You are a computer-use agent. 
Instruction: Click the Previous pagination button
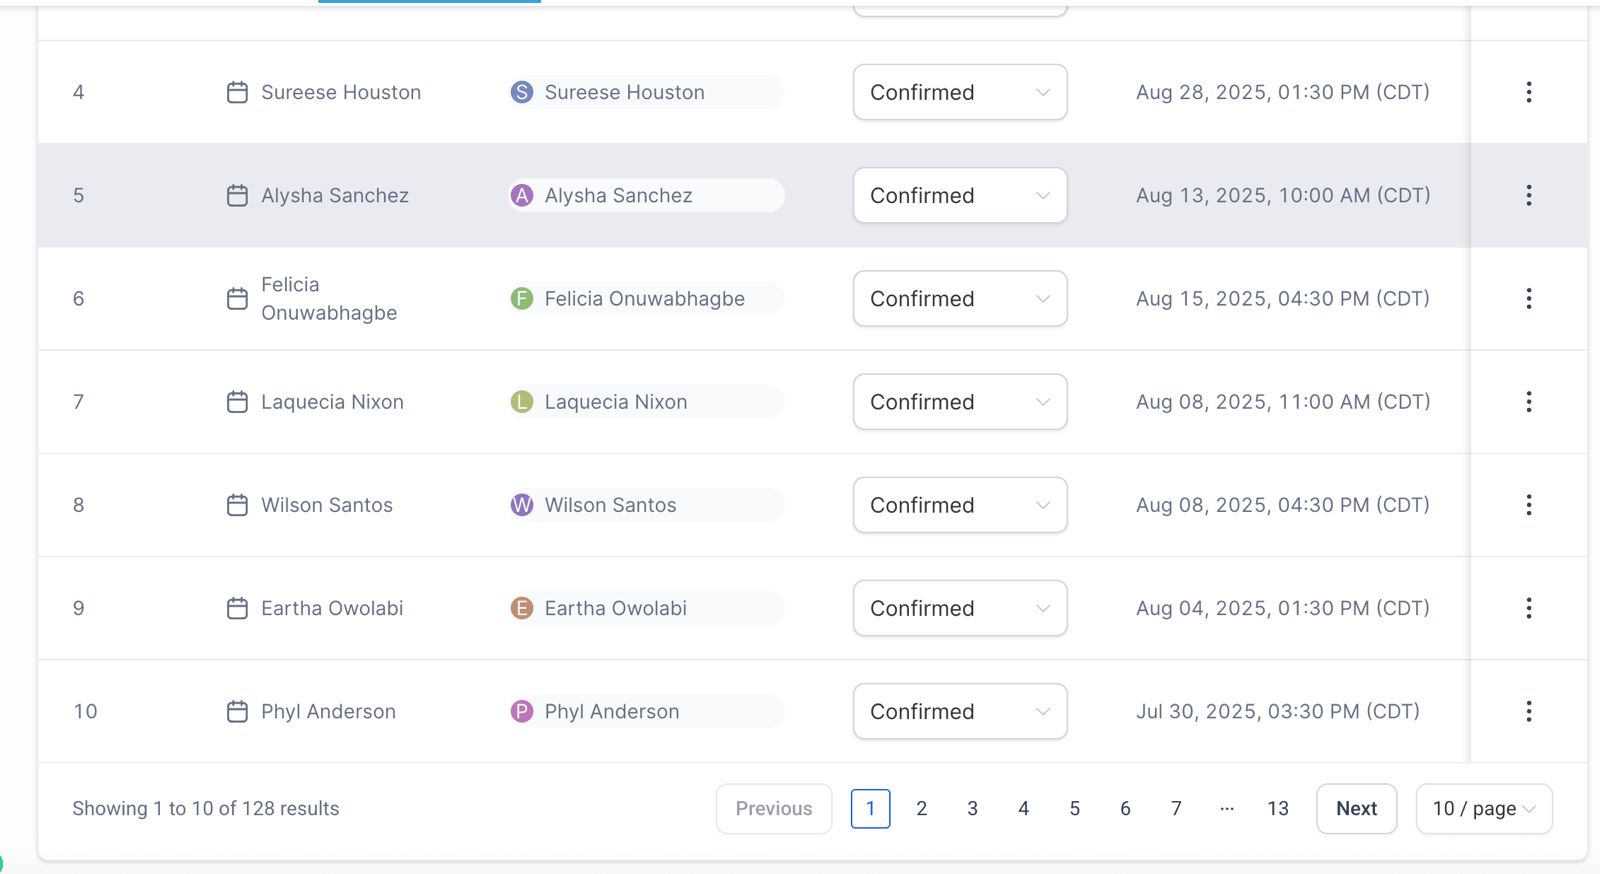pos(773,808)
